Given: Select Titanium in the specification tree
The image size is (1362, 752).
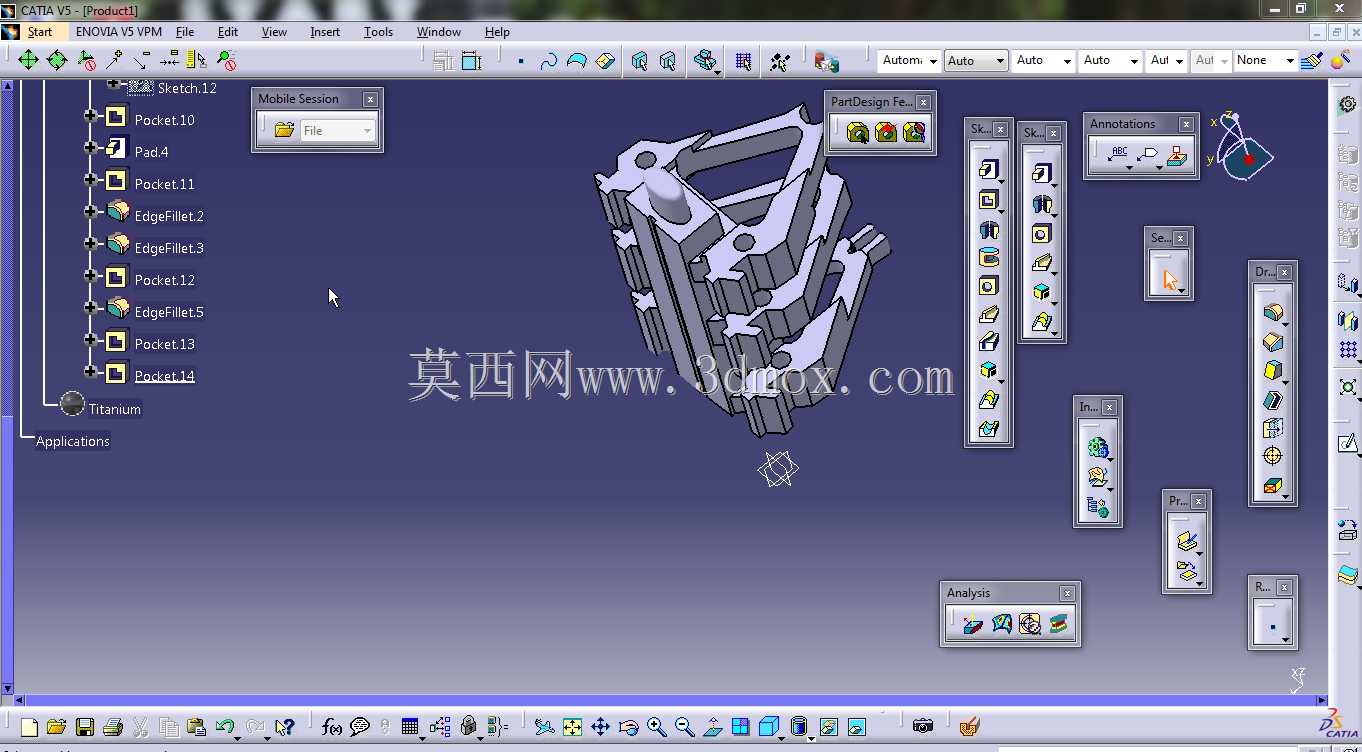Looking at the screenshot, I should click(x=114, y=409).
